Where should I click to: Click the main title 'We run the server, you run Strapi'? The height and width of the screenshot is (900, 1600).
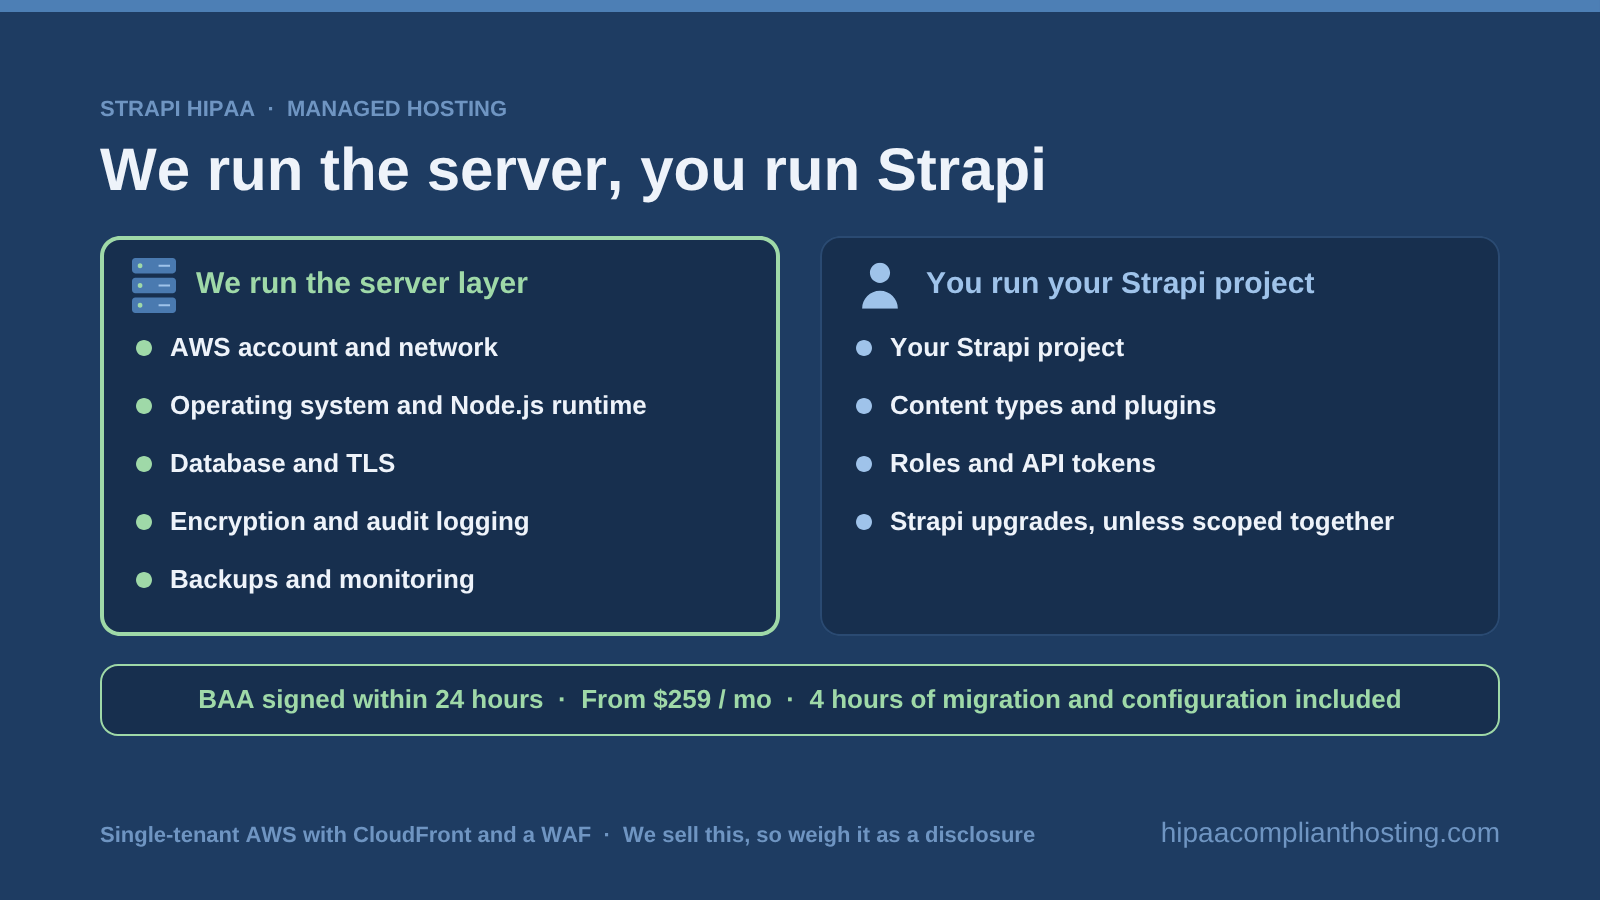573,169
